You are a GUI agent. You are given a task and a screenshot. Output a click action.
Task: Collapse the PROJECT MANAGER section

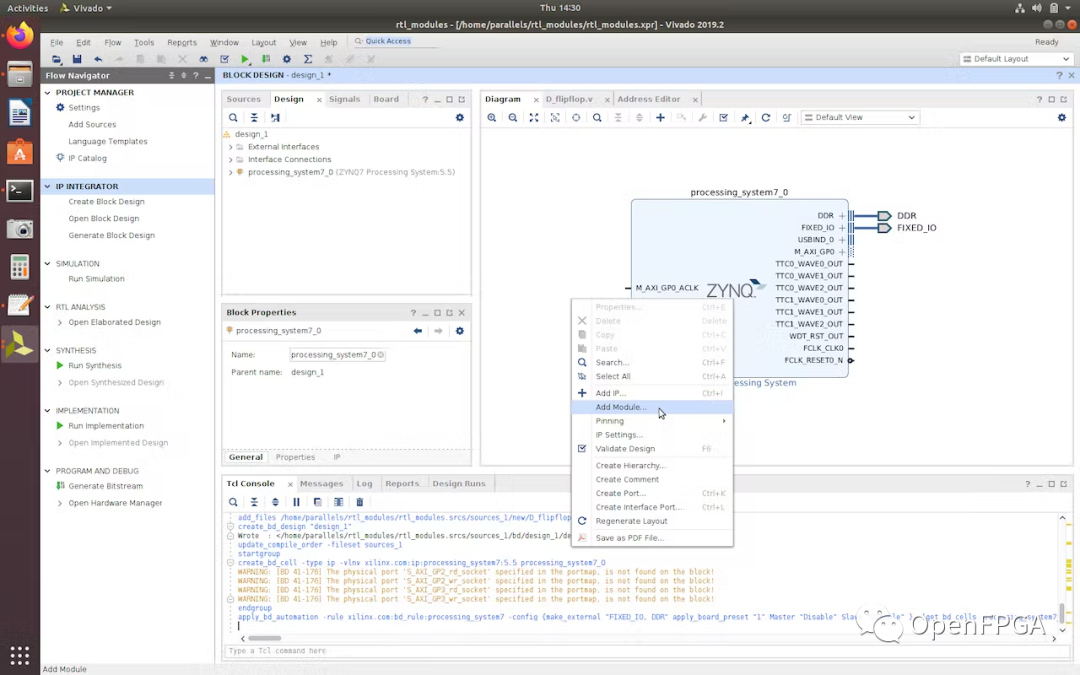[x=47, y=92]
